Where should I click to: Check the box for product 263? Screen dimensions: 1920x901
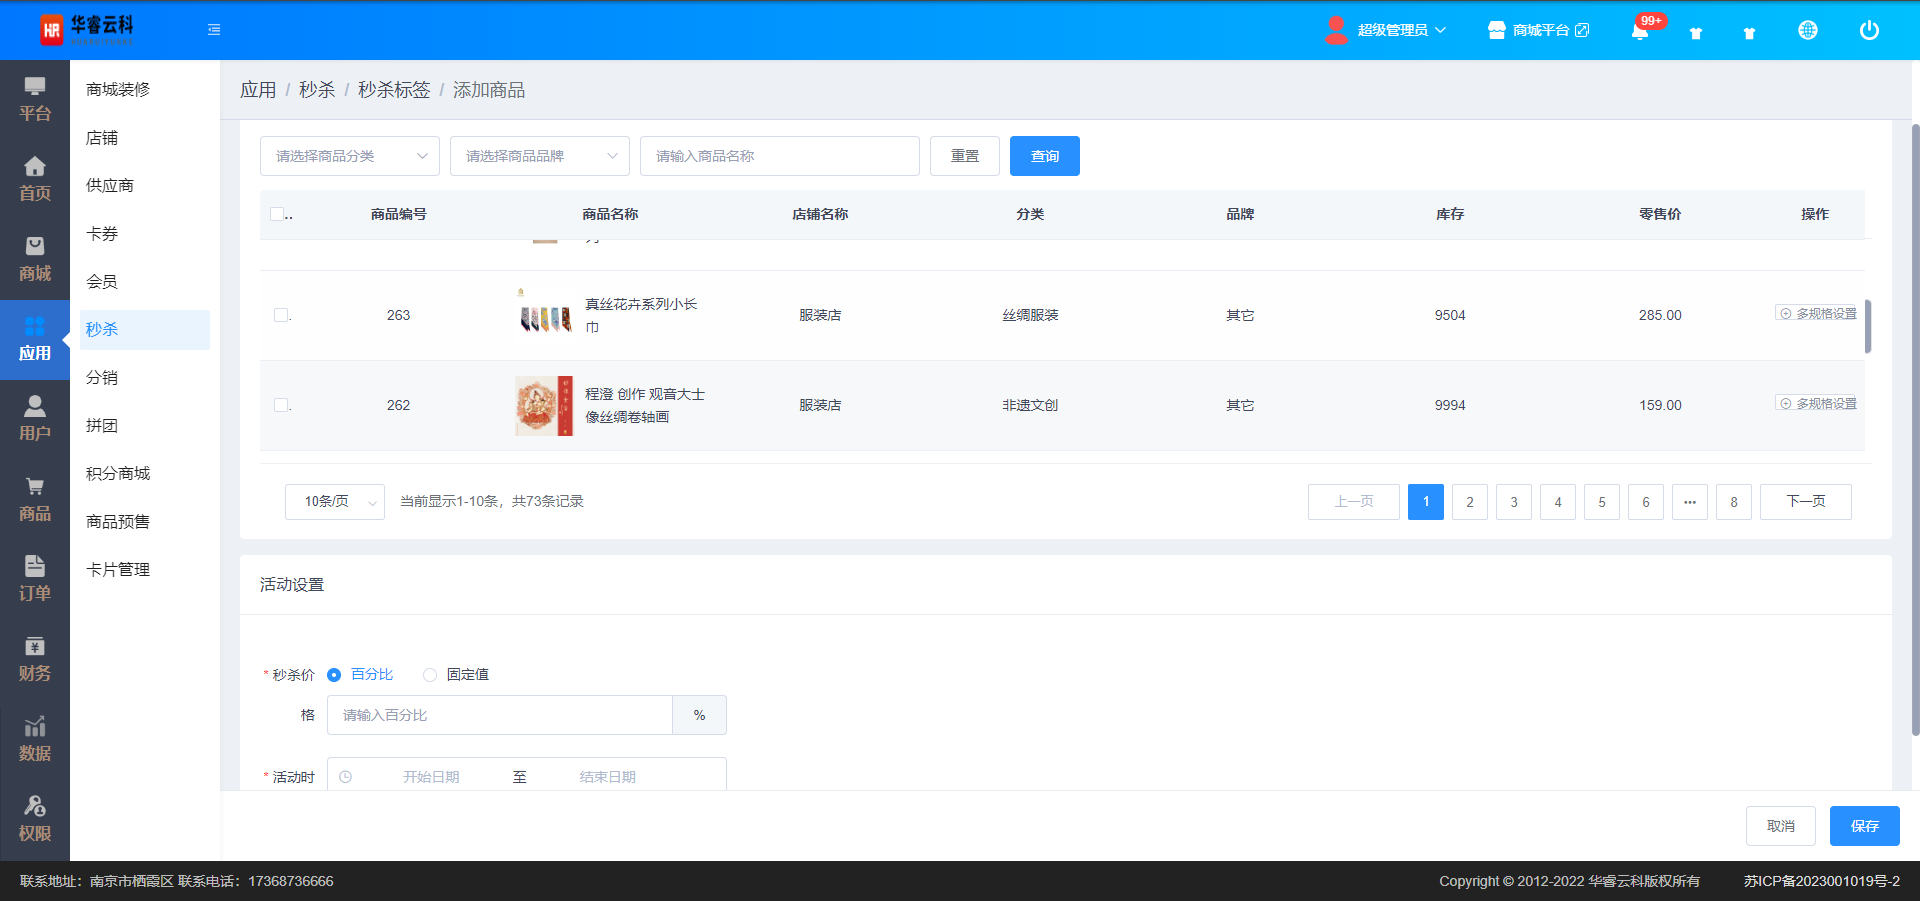(x=281, y=315)
